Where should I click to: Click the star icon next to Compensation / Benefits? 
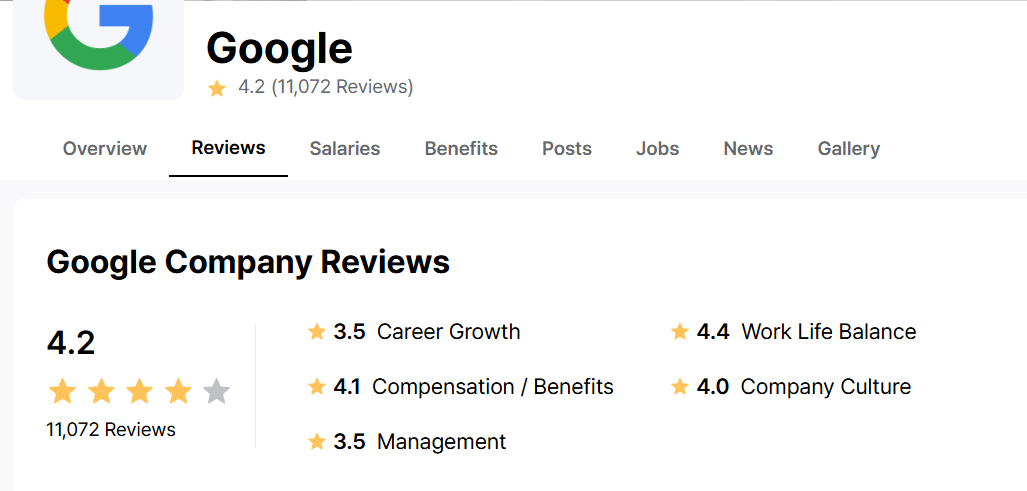point(317,387)
